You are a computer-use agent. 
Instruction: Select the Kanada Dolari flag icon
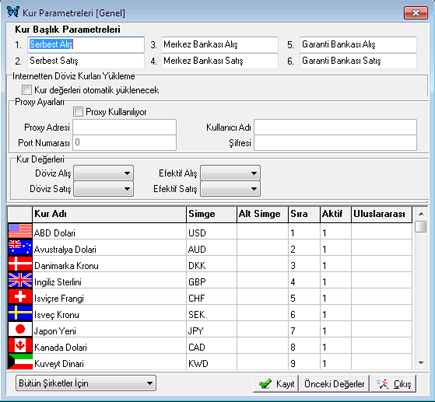pos(20,346)
